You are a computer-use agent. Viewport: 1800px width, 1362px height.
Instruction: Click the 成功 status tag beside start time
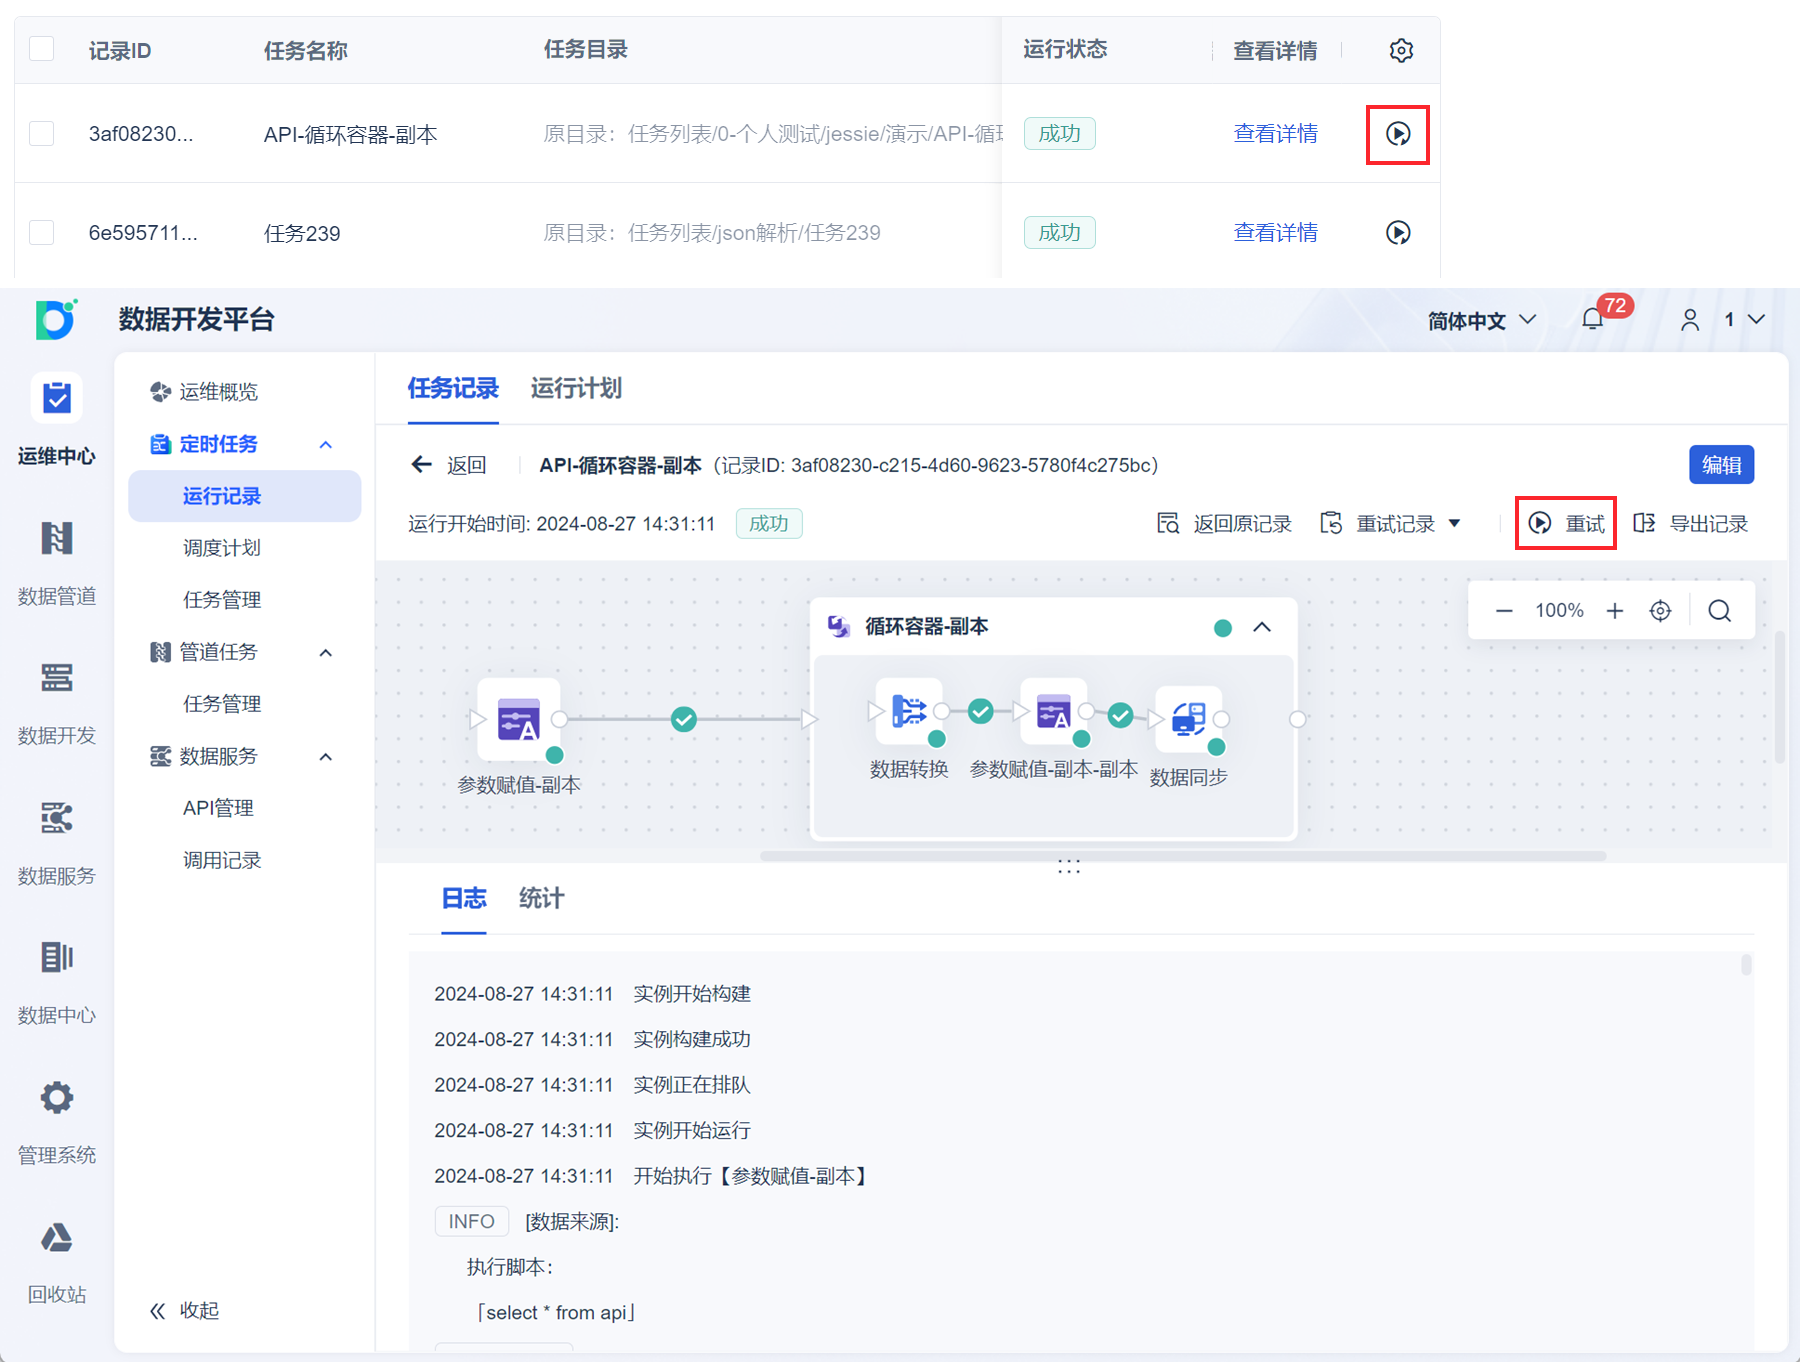coord(769,524)
